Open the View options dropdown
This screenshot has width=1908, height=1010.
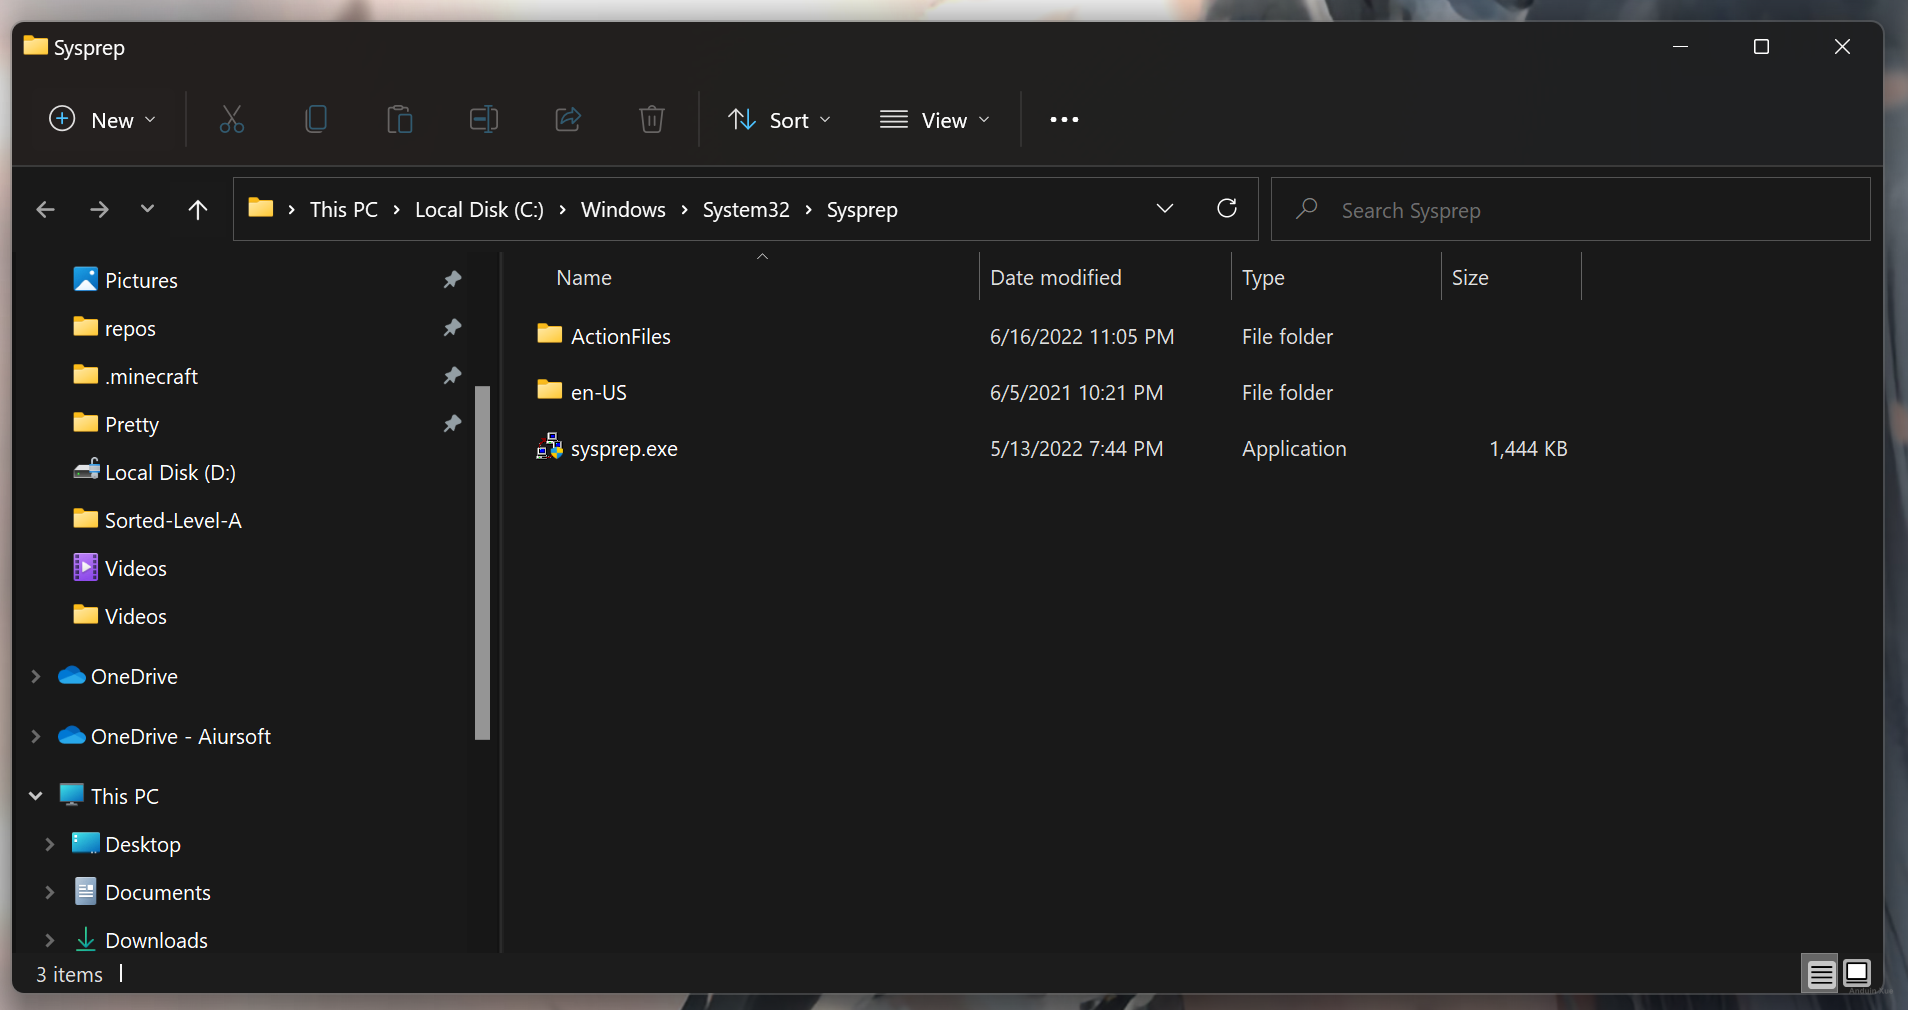pyautogui.click(x=935, y=120)
